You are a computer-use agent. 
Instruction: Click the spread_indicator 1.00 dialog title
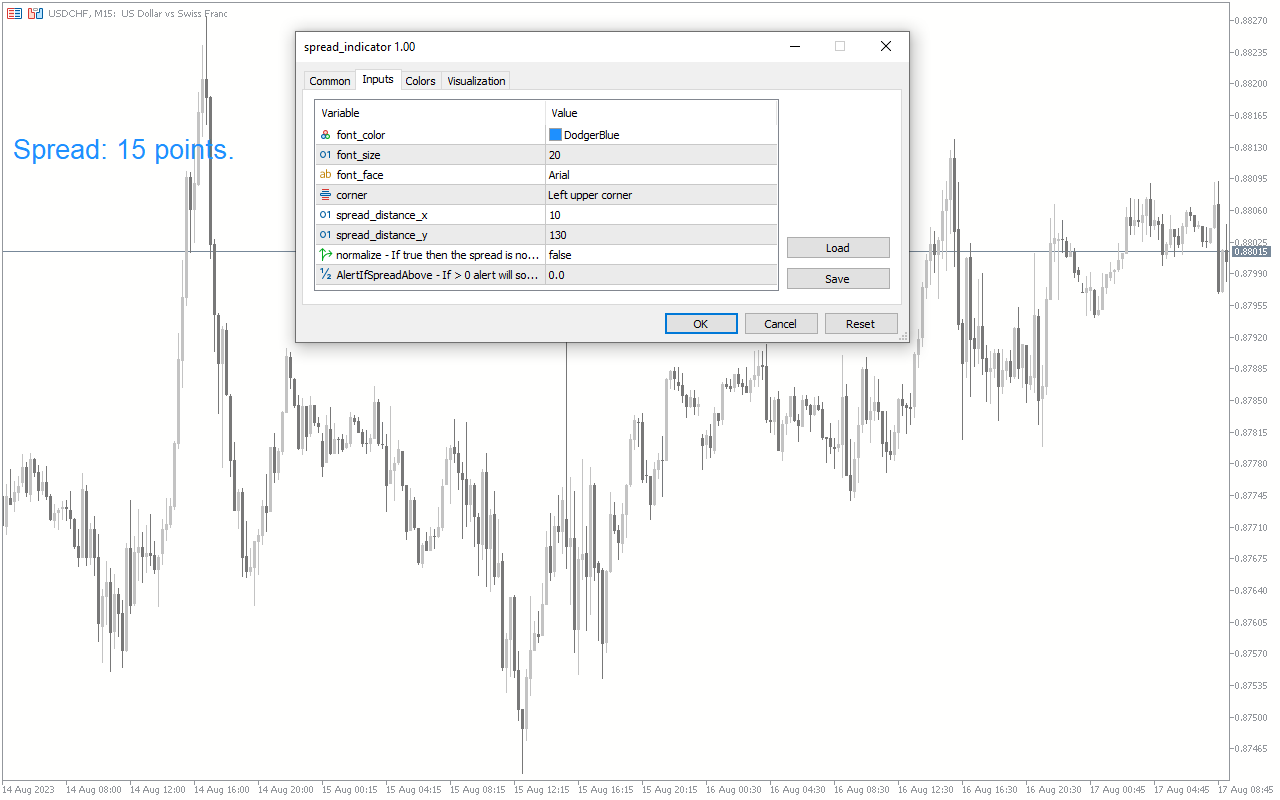360,47
